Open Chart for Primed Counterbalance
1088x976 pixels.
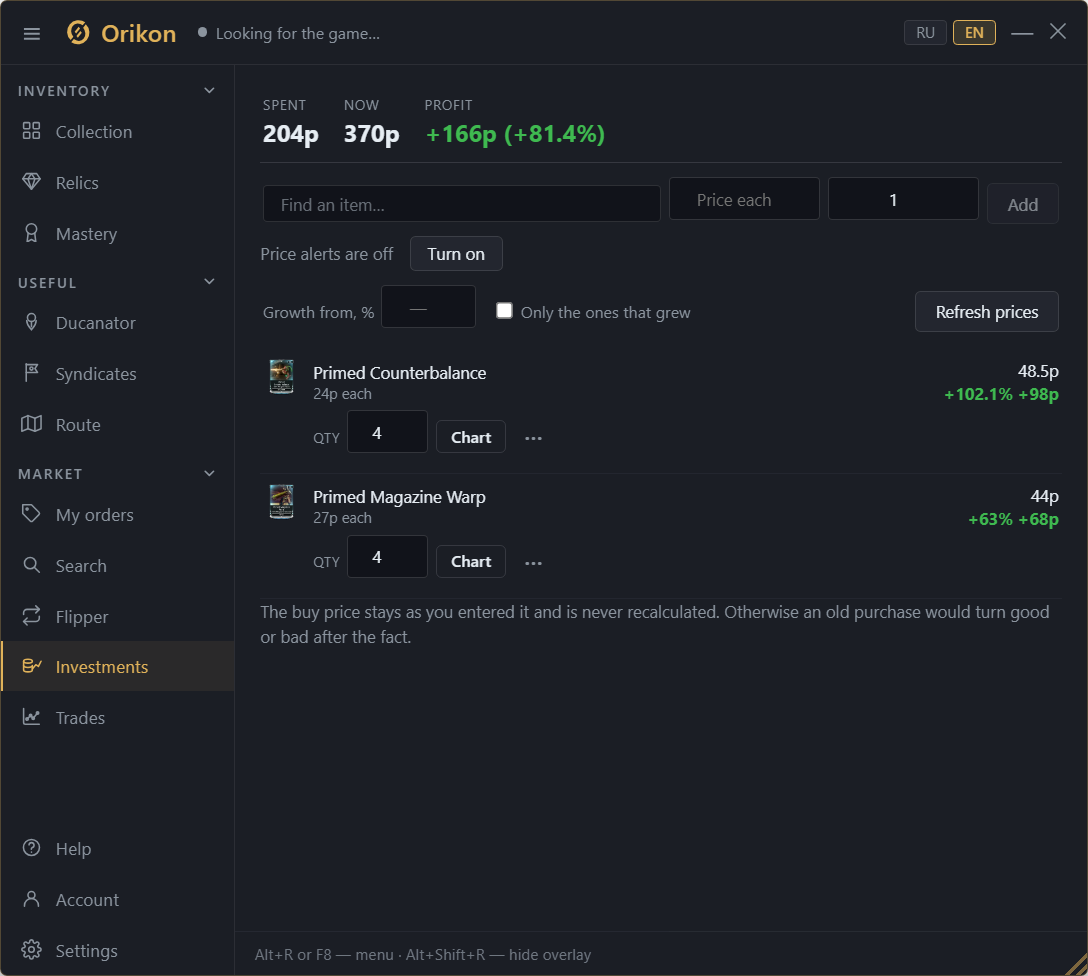click(x=470, y=437)
